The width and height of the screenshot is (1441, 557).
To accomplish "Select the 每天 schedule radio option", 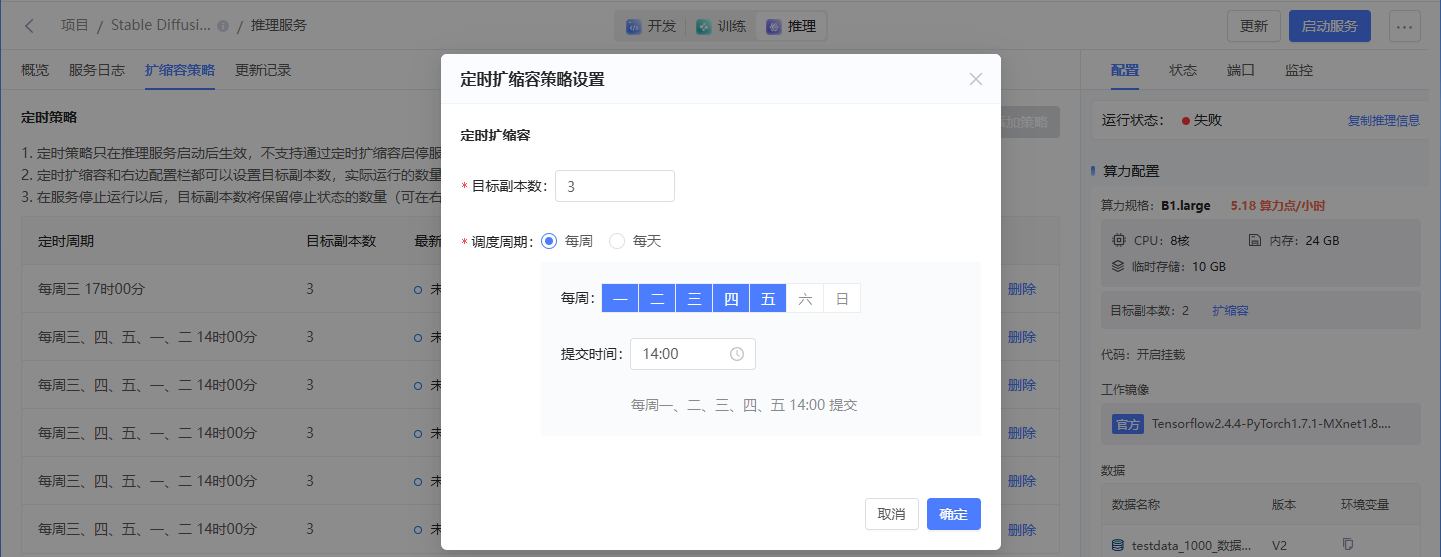I will [617, 241].
